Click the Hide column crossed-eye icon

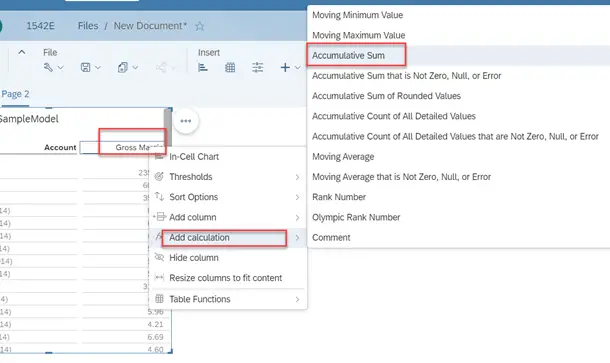coord(159,257)
